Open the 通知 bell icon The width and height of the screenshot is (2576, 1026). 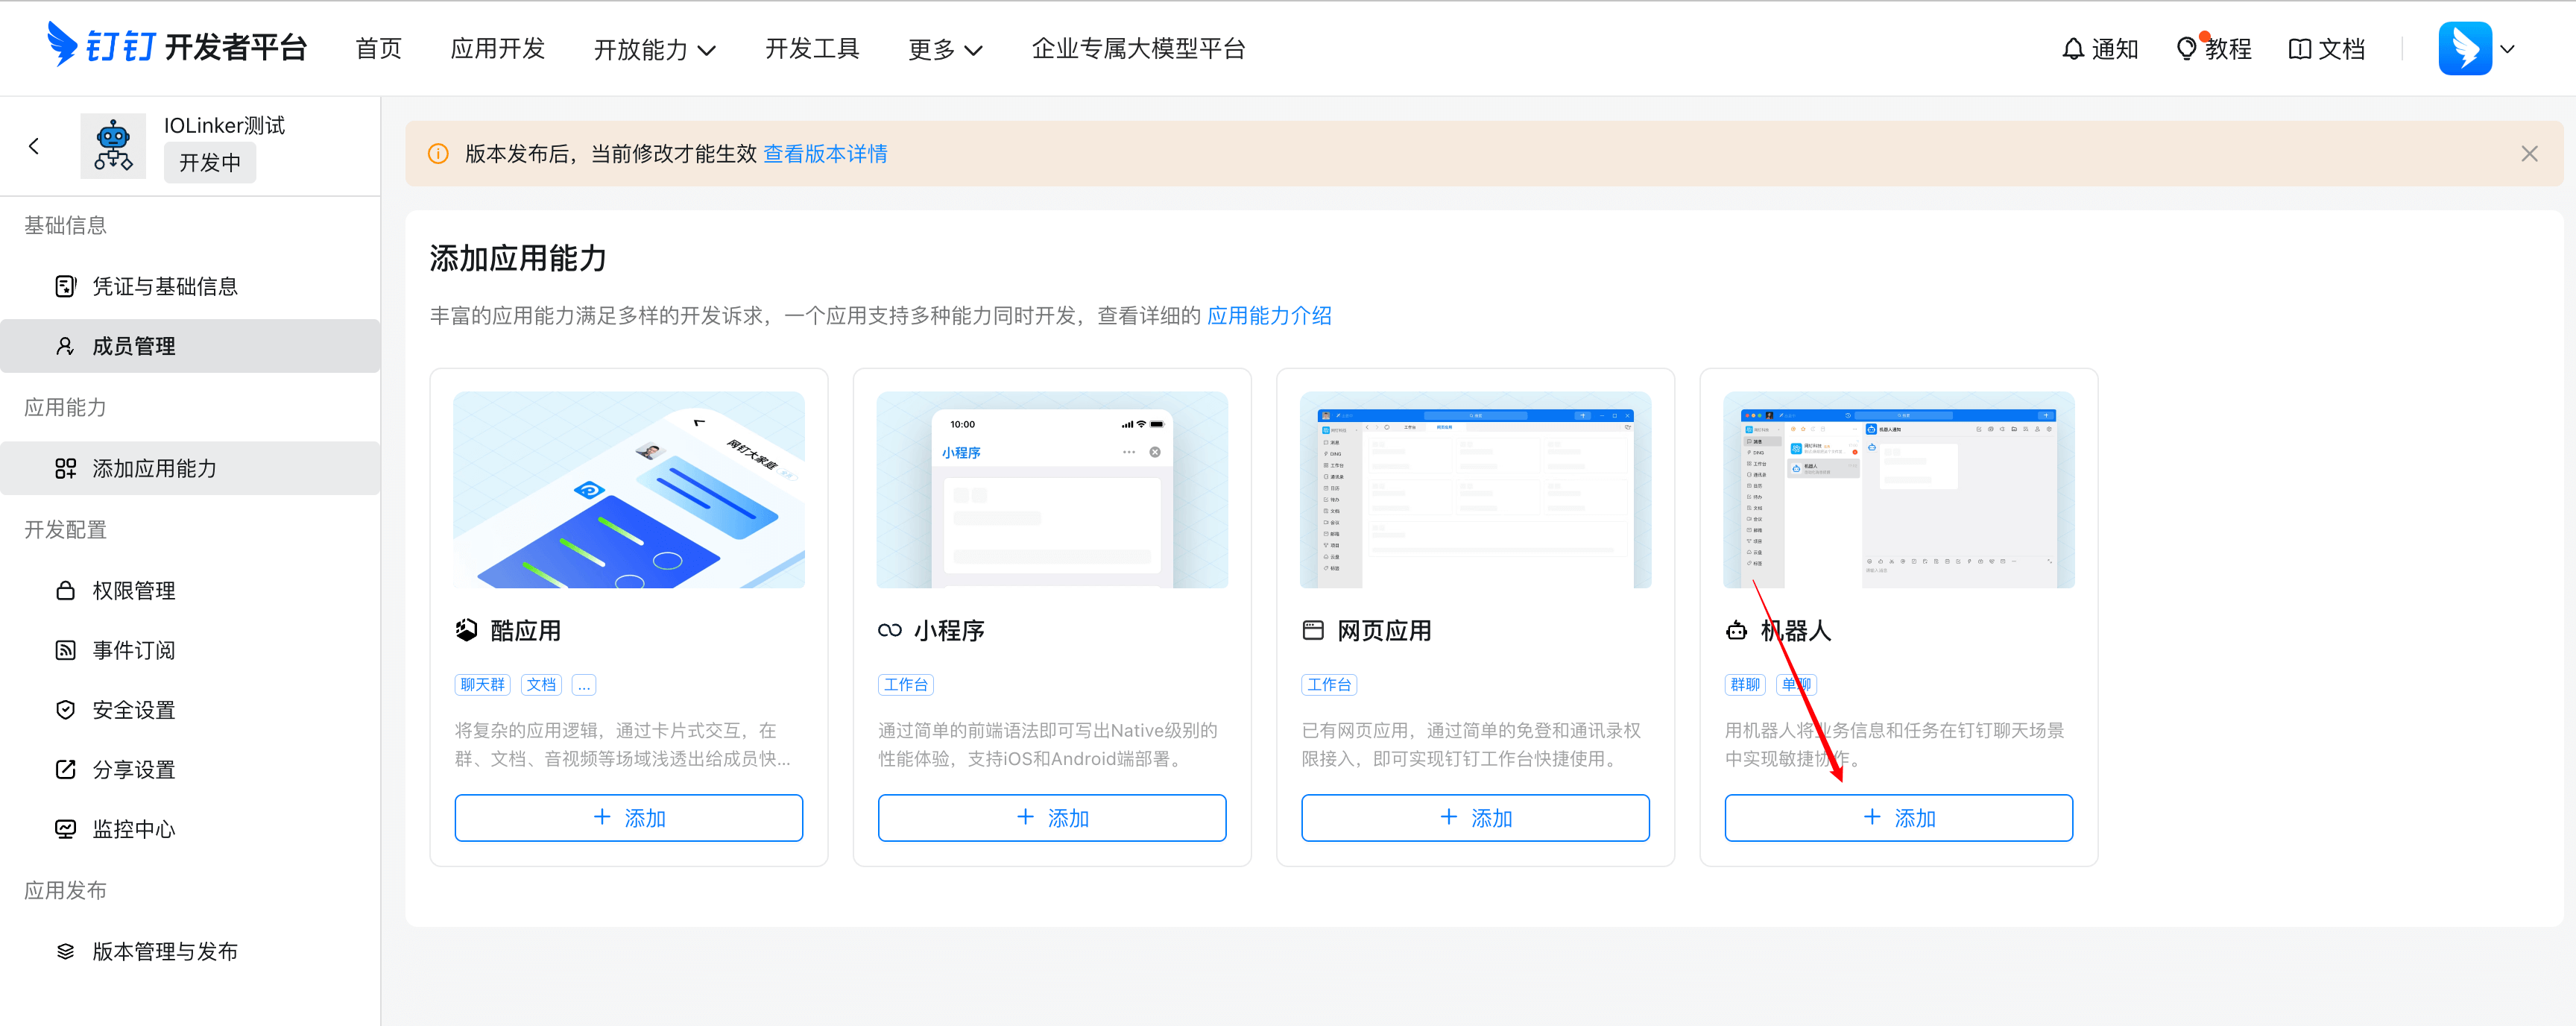coord(2073,49)
